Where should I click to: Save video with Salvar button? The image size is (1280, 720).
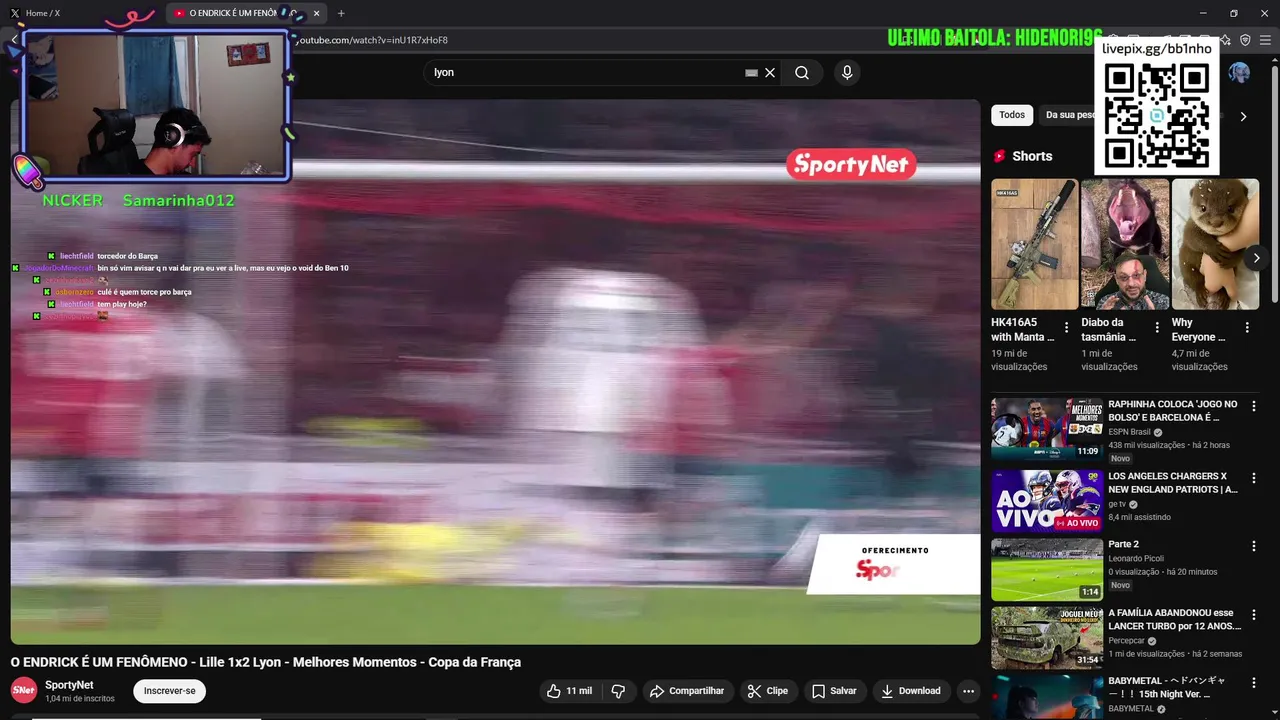point(834,691)
